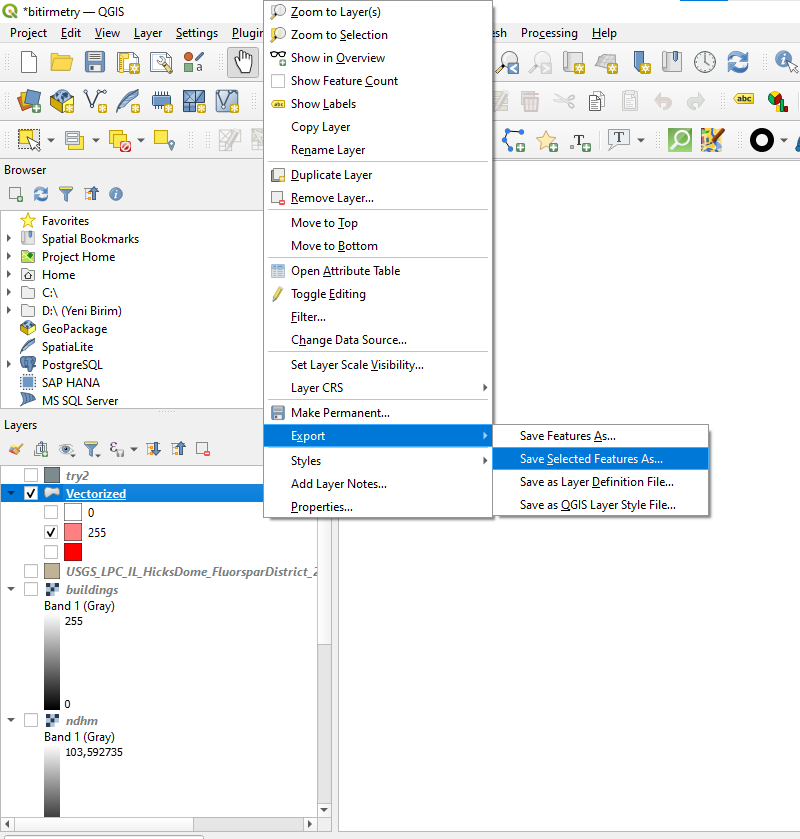Viewport: 800px width, 839px height.
Task: Click Remove Layer icon in Layers panel
Action: 203,449
